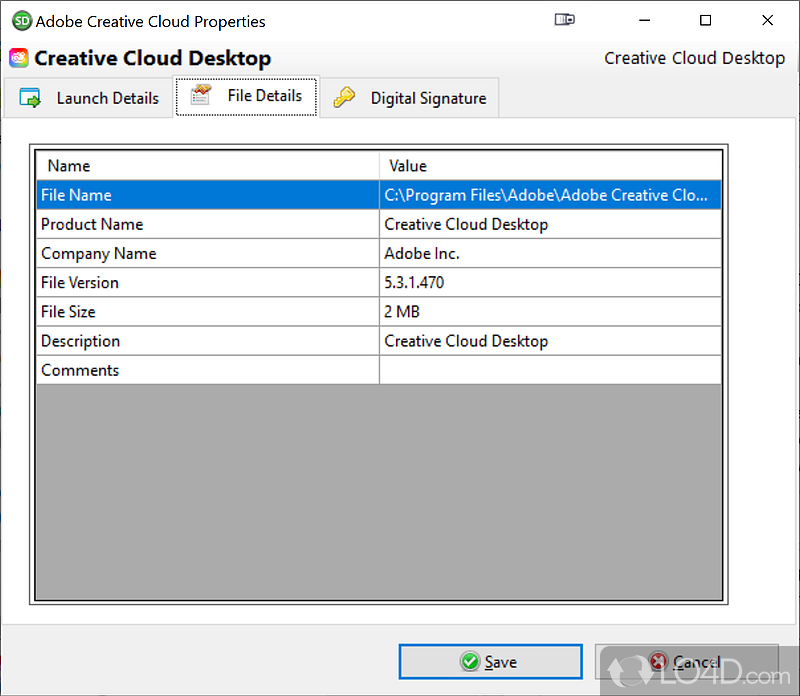The height and width of the screenshot is (696, 800).
Task: Maximize the Adobe Creative Cloud Properties window
Action: pos(705,20)
